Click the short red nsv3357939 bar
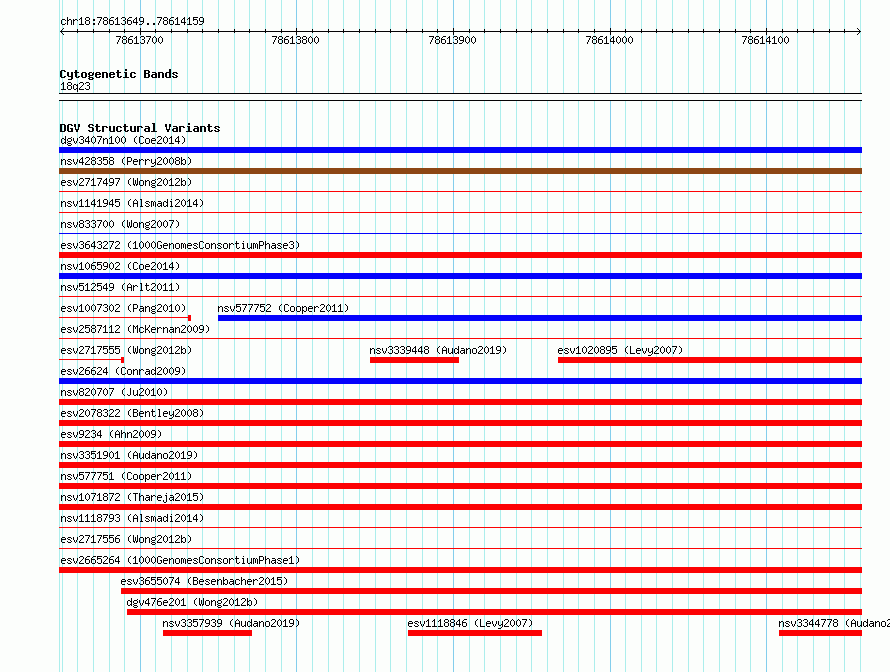 pos(207,633)
